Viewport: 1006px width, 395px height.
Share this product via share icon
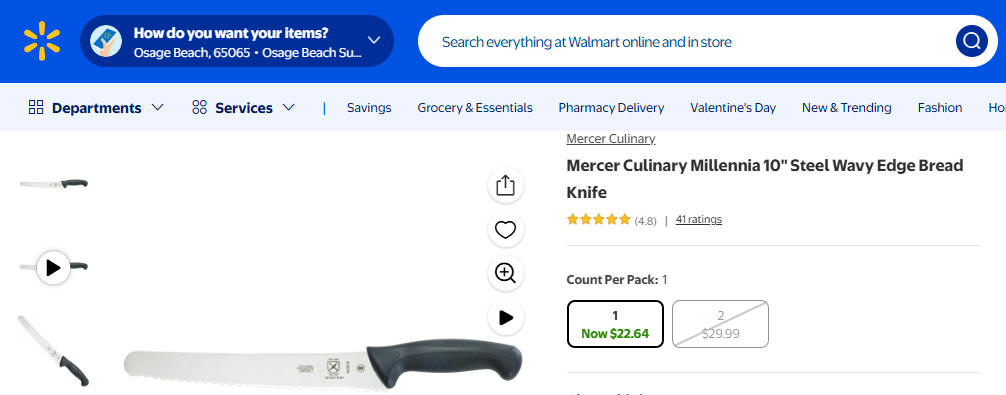click(506, 186)
